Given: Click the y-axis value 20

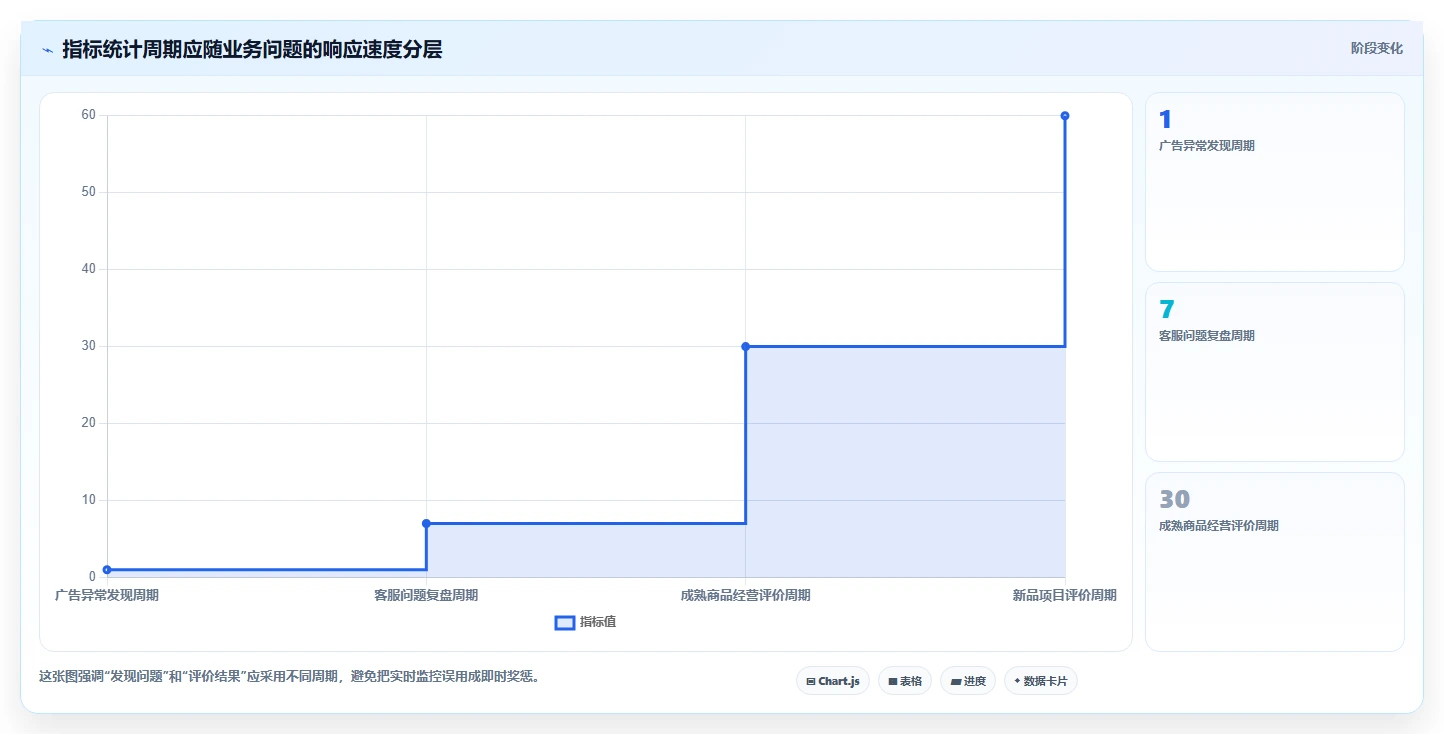Looking at the screenshot, I should [89, 423].
